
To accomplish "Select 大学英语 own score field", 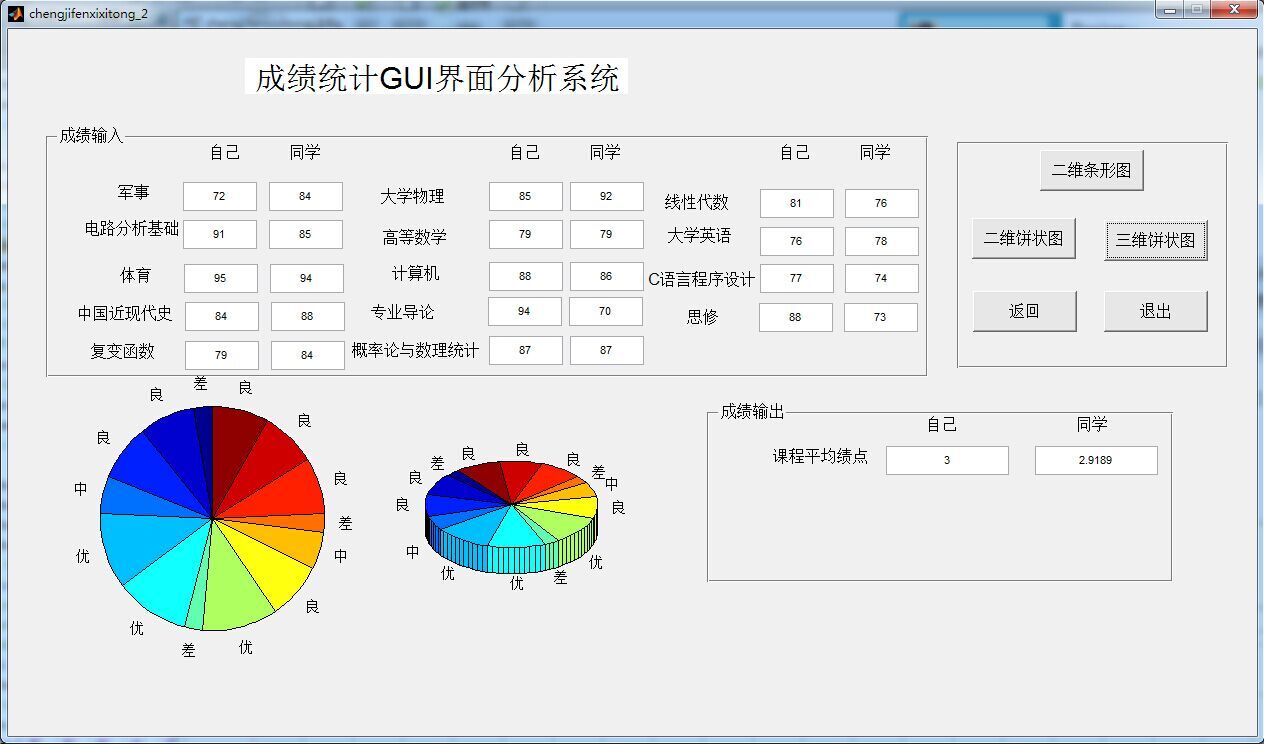I will click(x=797, y=241).
